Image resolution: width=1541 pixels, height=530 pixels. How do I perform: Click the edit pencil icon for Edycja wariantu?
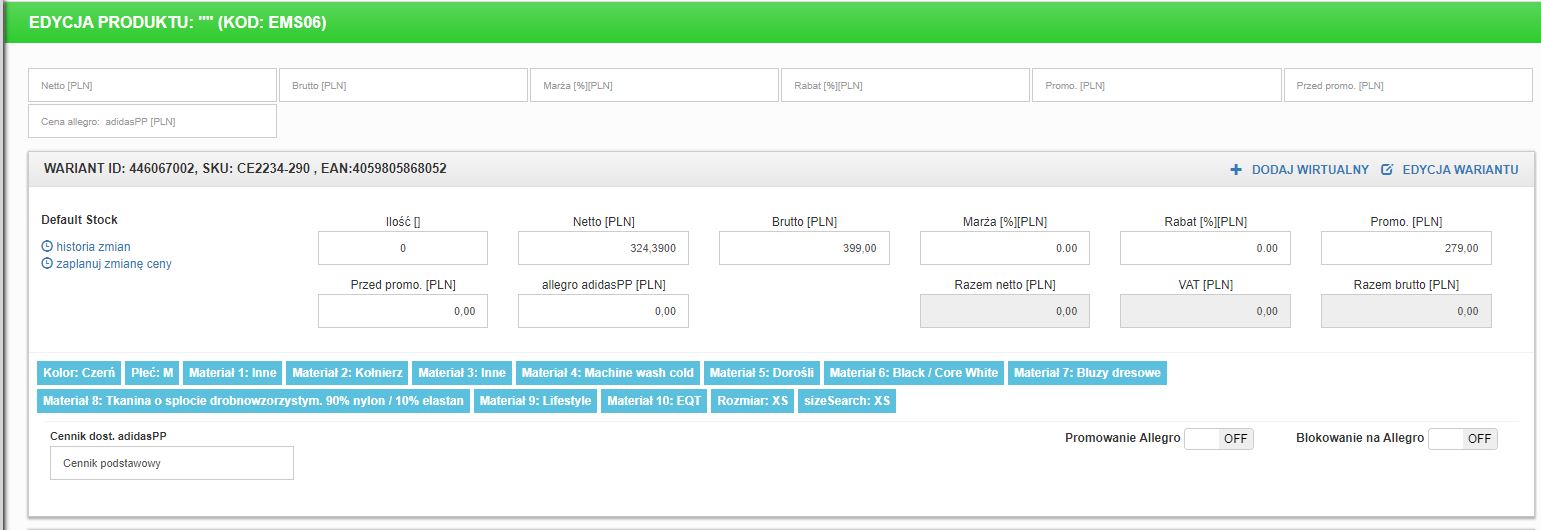1387,170
